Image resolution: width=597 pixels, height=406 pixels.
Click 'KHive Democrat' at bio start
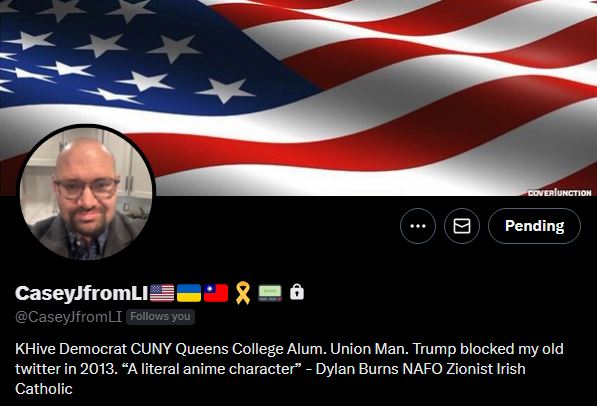click(x=71, y=349)
